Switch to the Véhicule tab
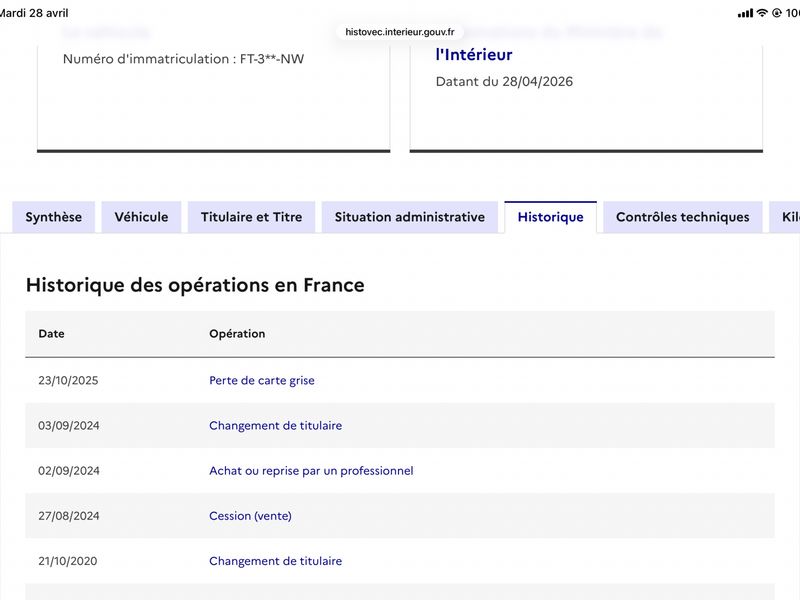Image resolution: width=800 pixels, height=600 pixels. pos(141,217)
